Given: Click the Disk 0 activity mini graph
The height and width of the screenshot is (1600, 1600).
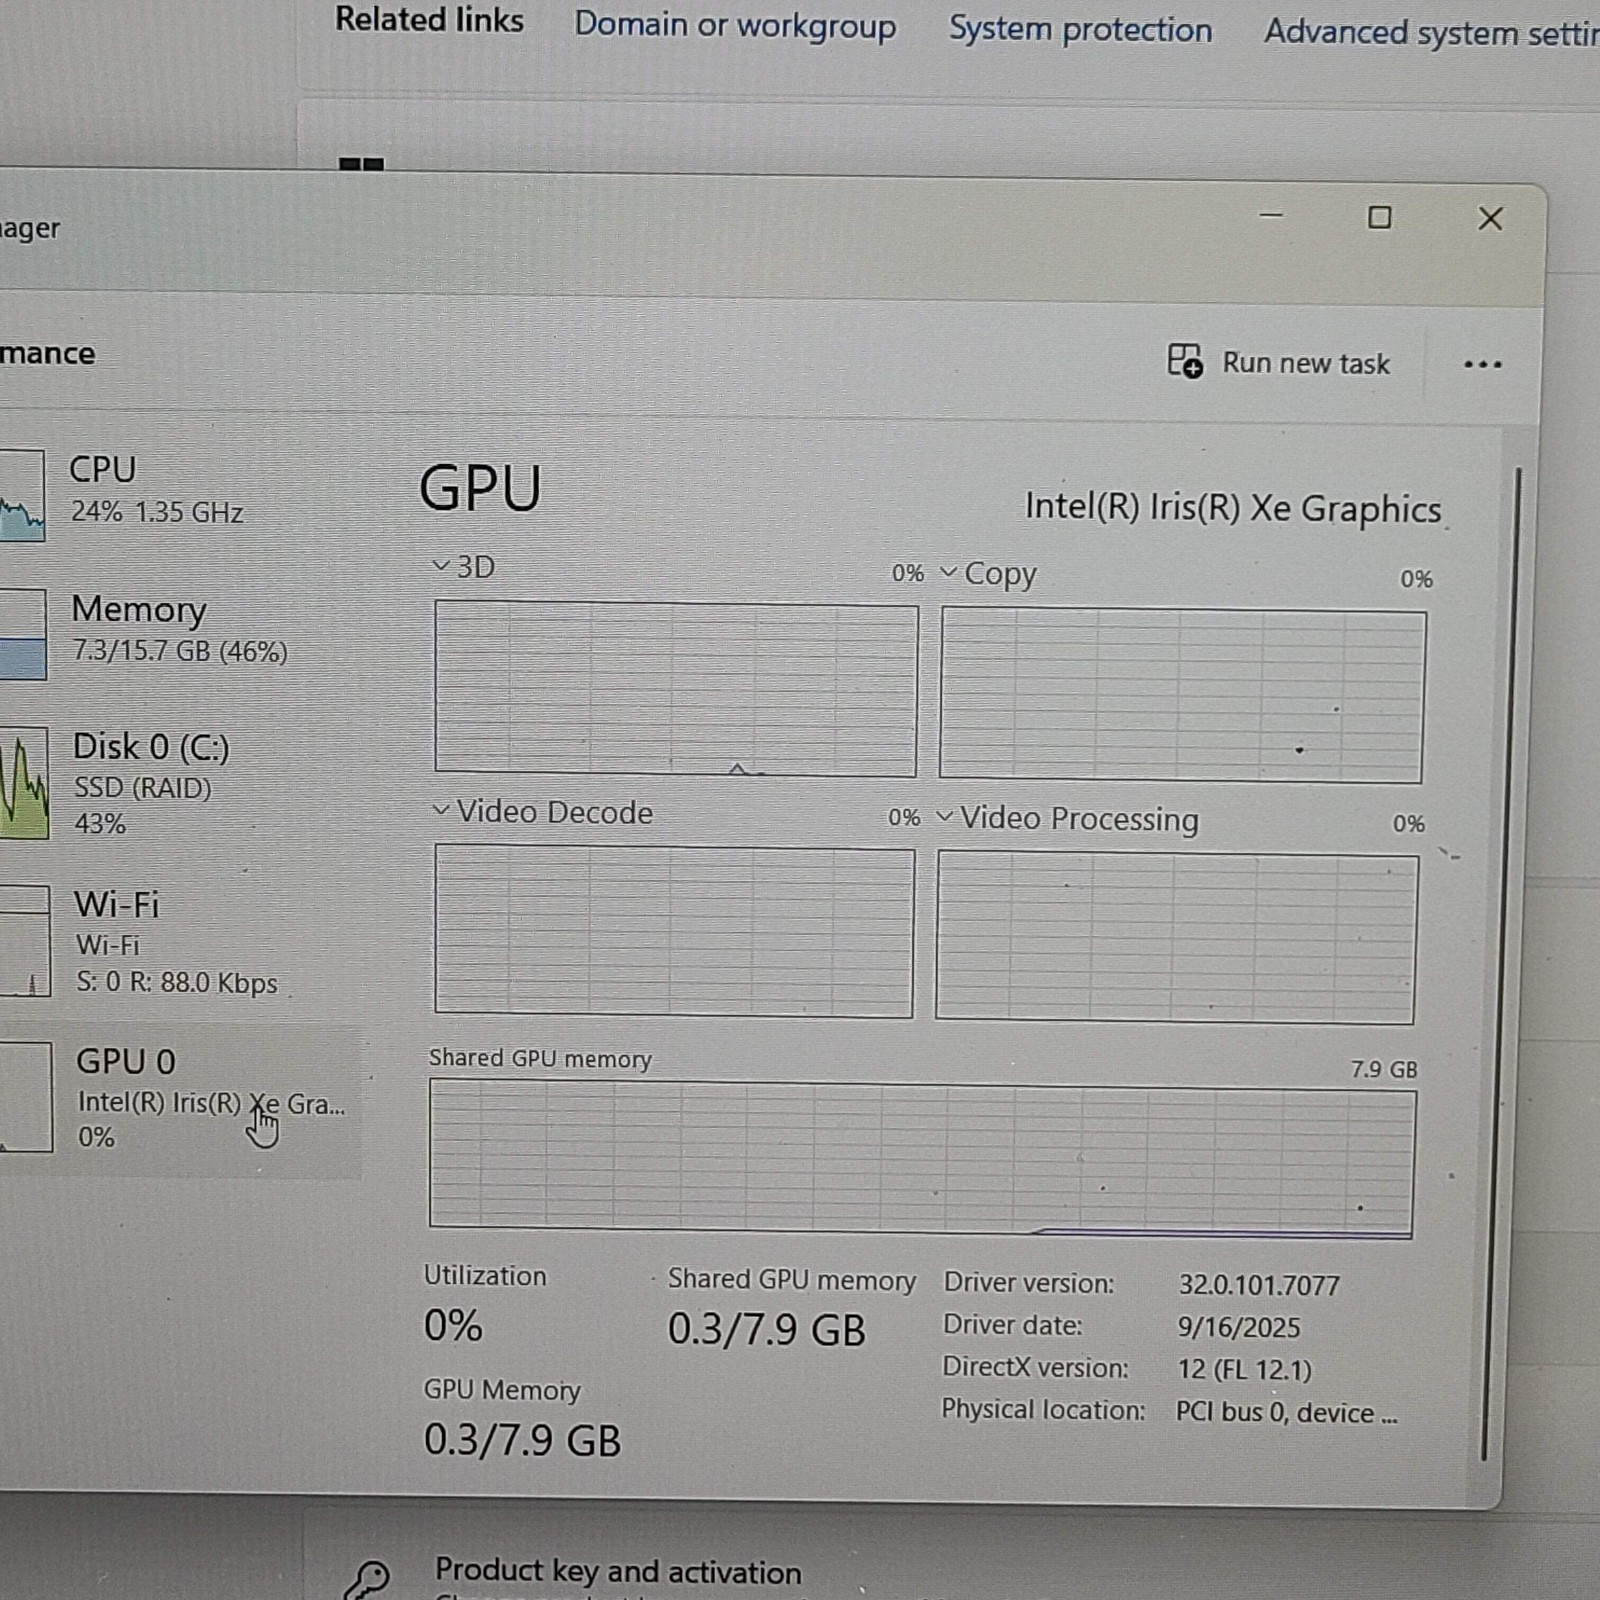Looking at the screenshot, I should [x=24, y=783].
